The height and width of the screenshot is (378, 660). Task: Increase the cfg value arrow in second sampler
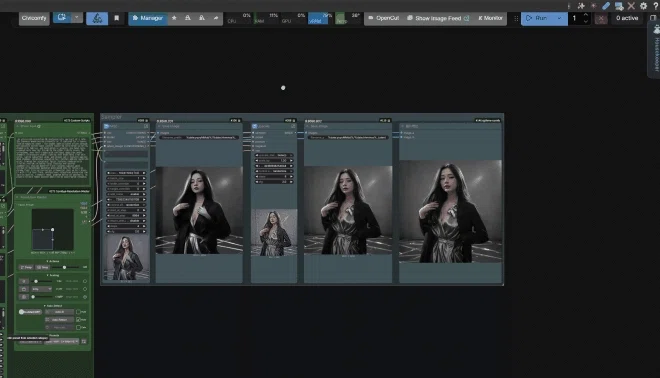tap(291, 182)
